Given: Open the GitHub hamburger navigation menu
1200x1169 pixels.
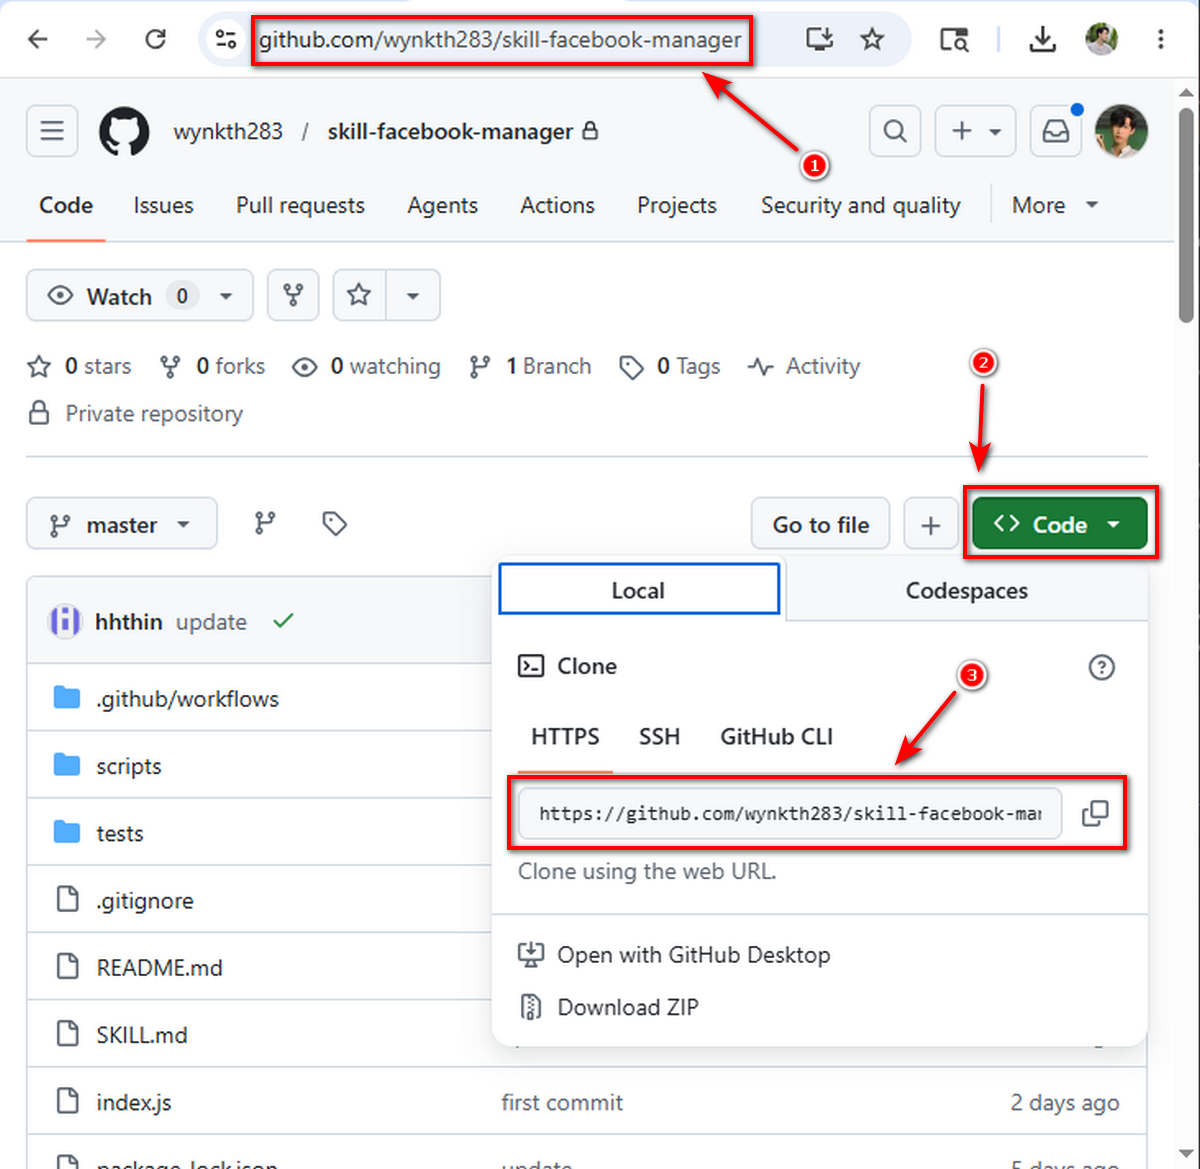Looking at the screenshot, I should 52,131.
